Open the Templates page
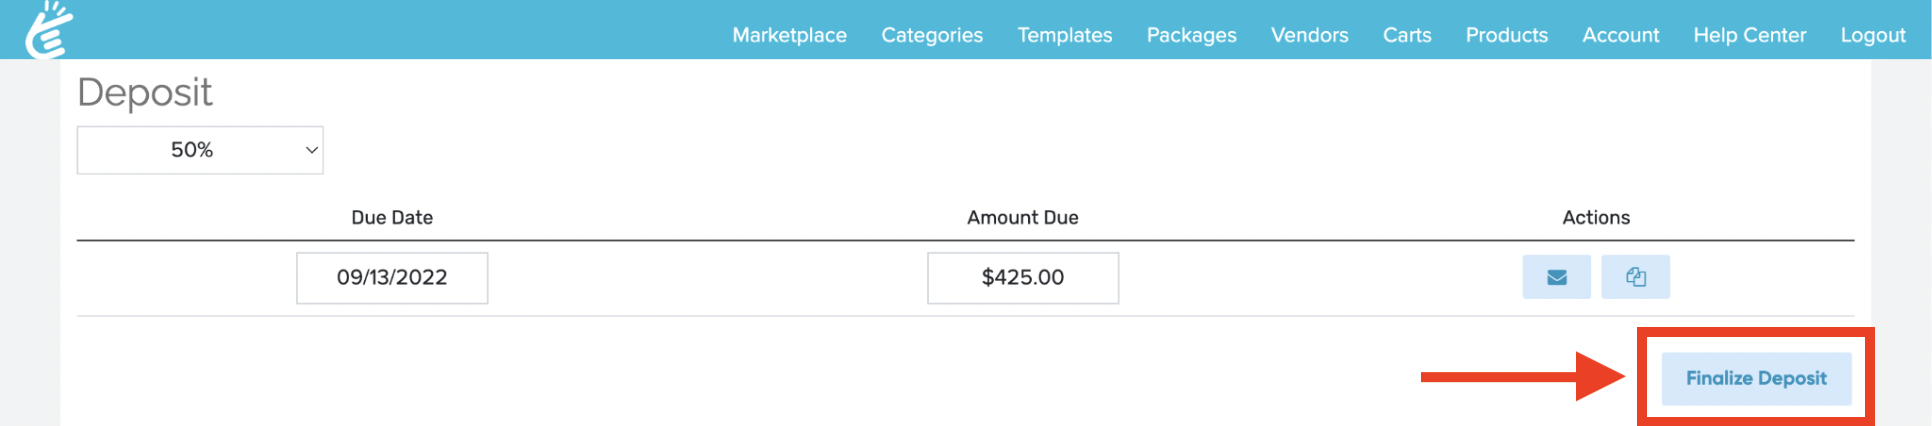Image resolution: width=1932 pixels, height=426 pixels. pyautogui.click(x=1064, y=35)
